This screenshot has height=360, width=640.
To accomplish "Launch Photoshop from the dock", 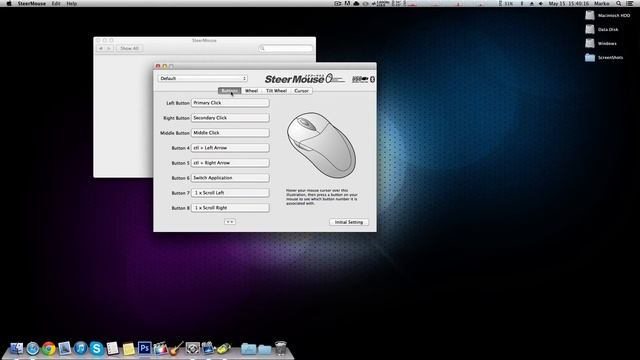I will pyautogui.click(x=144, y=348).
